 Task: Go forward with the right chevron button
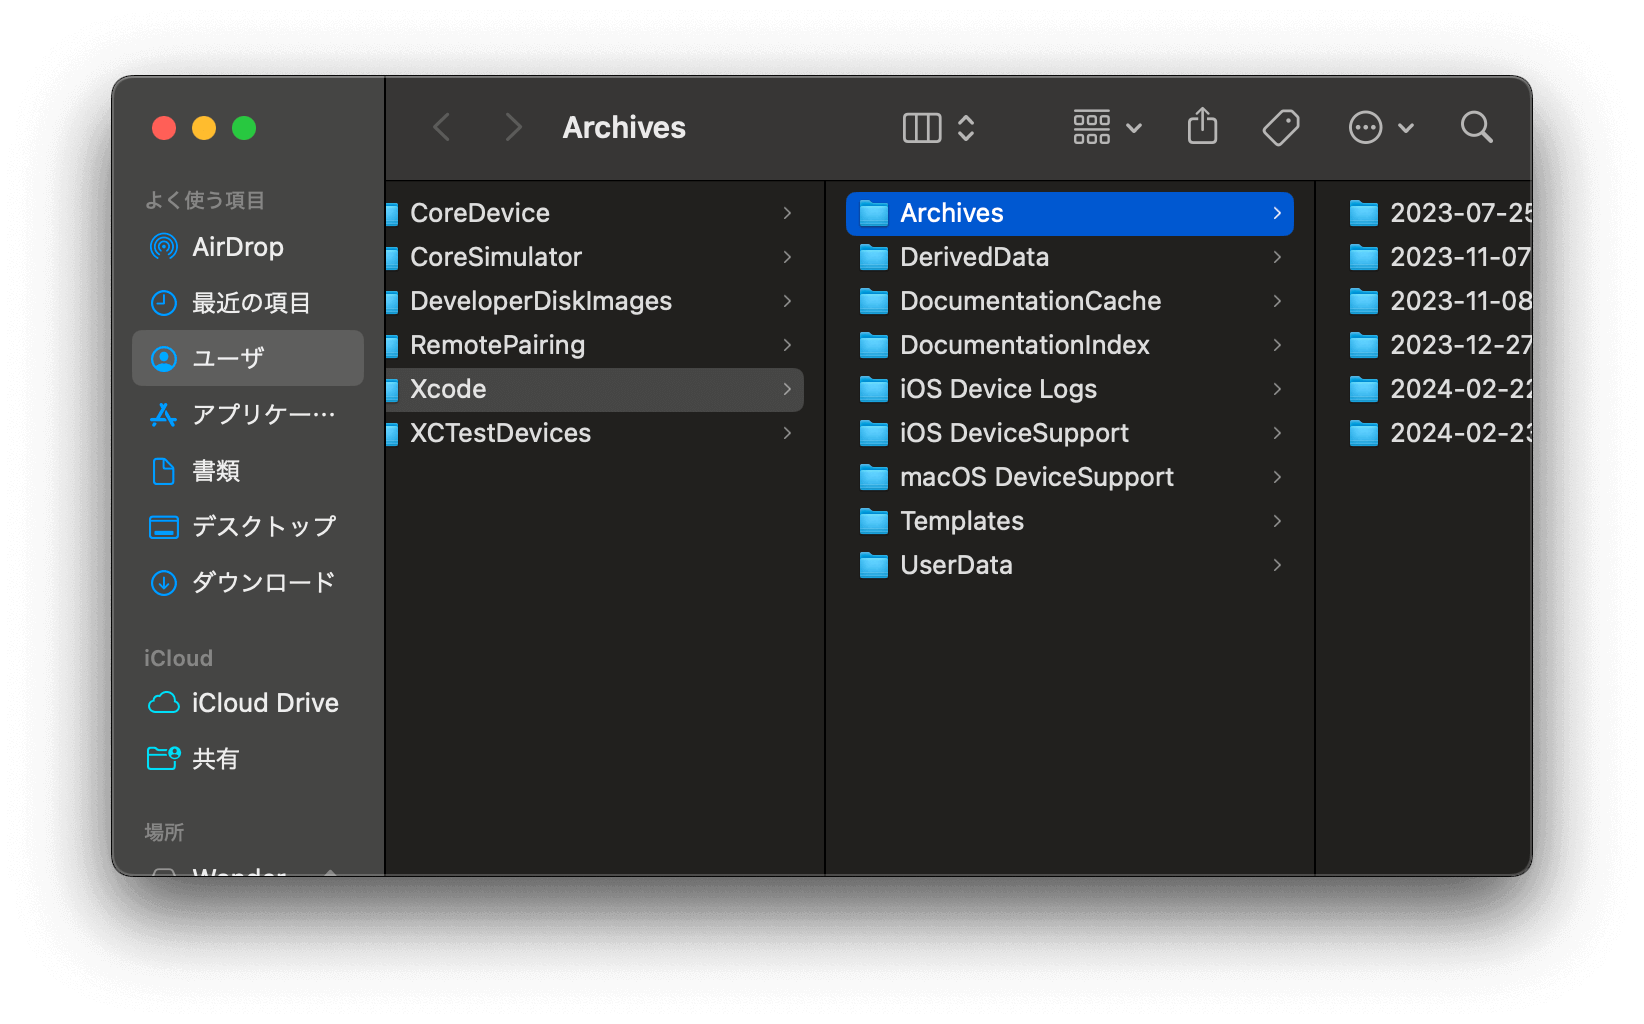pos(513,128)
